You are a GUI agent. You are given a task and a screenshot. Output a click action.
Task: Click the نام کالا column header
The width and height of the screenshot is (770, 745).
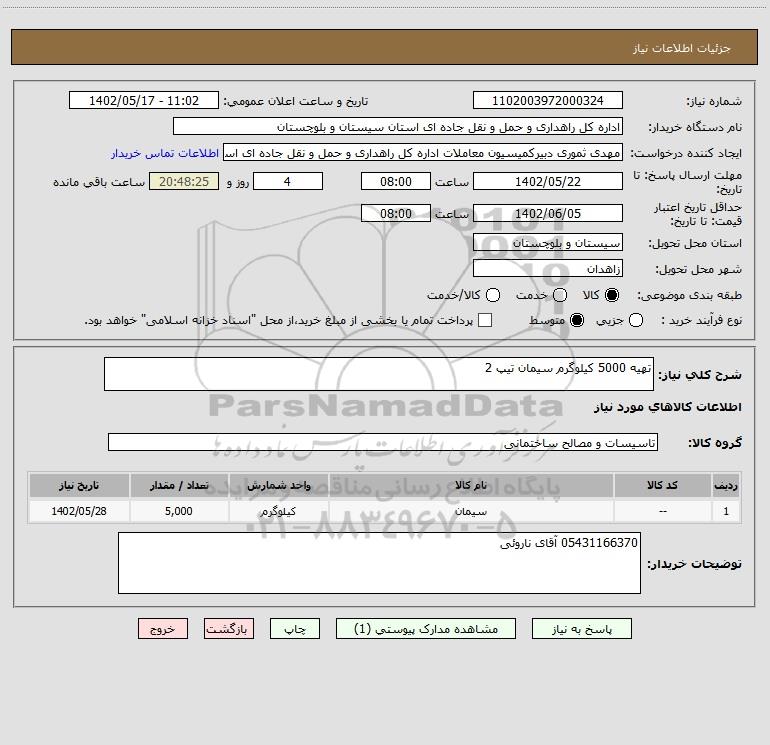click(x=470, y=485)
